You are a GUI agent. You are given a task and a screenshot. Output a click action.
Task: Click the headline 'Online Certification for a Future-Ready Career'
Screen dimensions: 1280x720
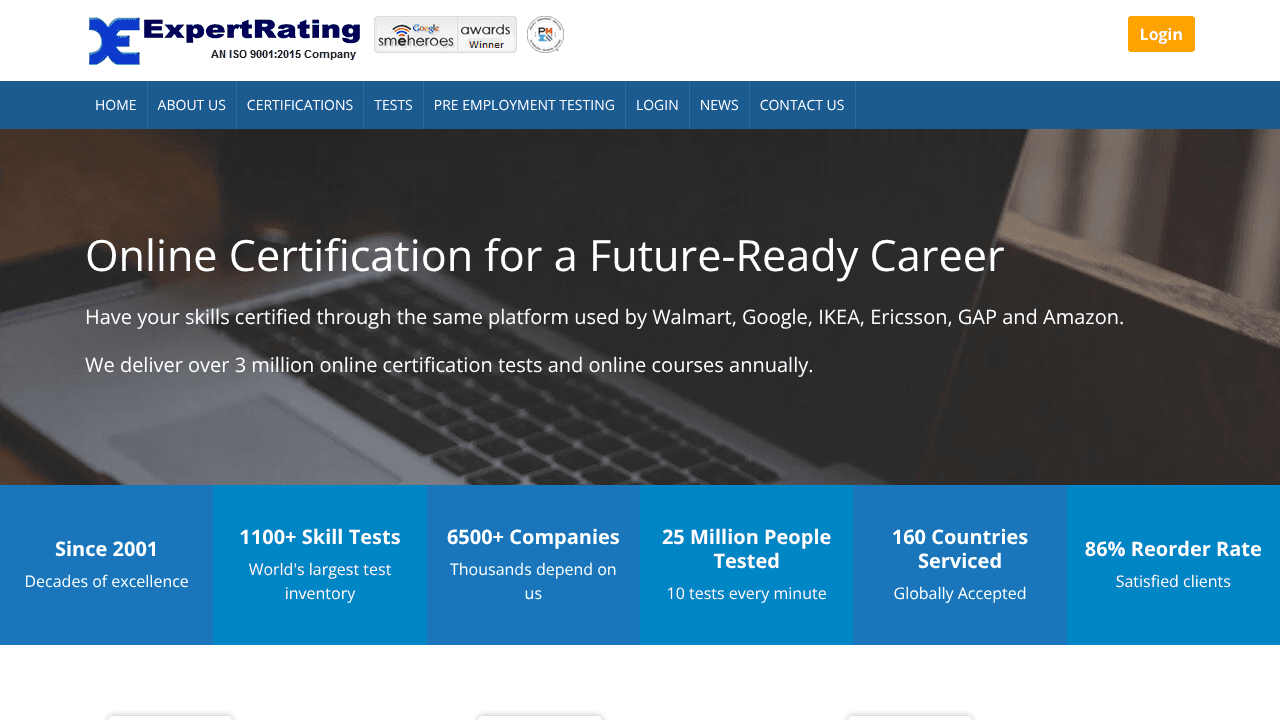(x=545, y=256)
